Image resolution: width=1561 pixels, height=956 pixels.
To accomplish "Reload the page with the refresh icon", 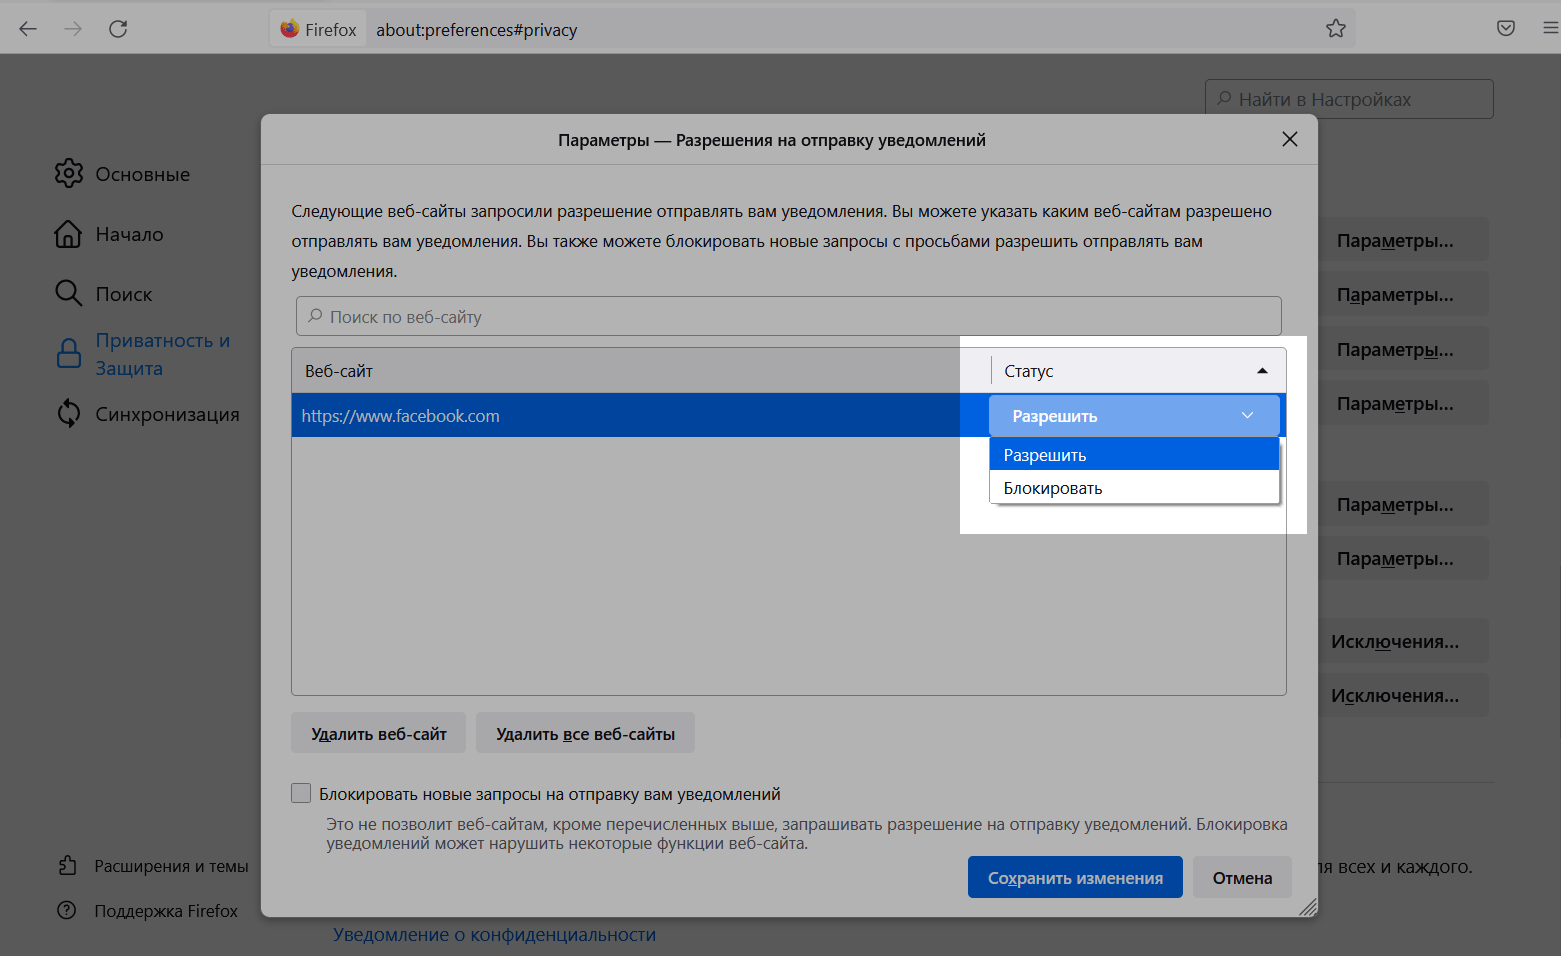I will tap(118, 29).
